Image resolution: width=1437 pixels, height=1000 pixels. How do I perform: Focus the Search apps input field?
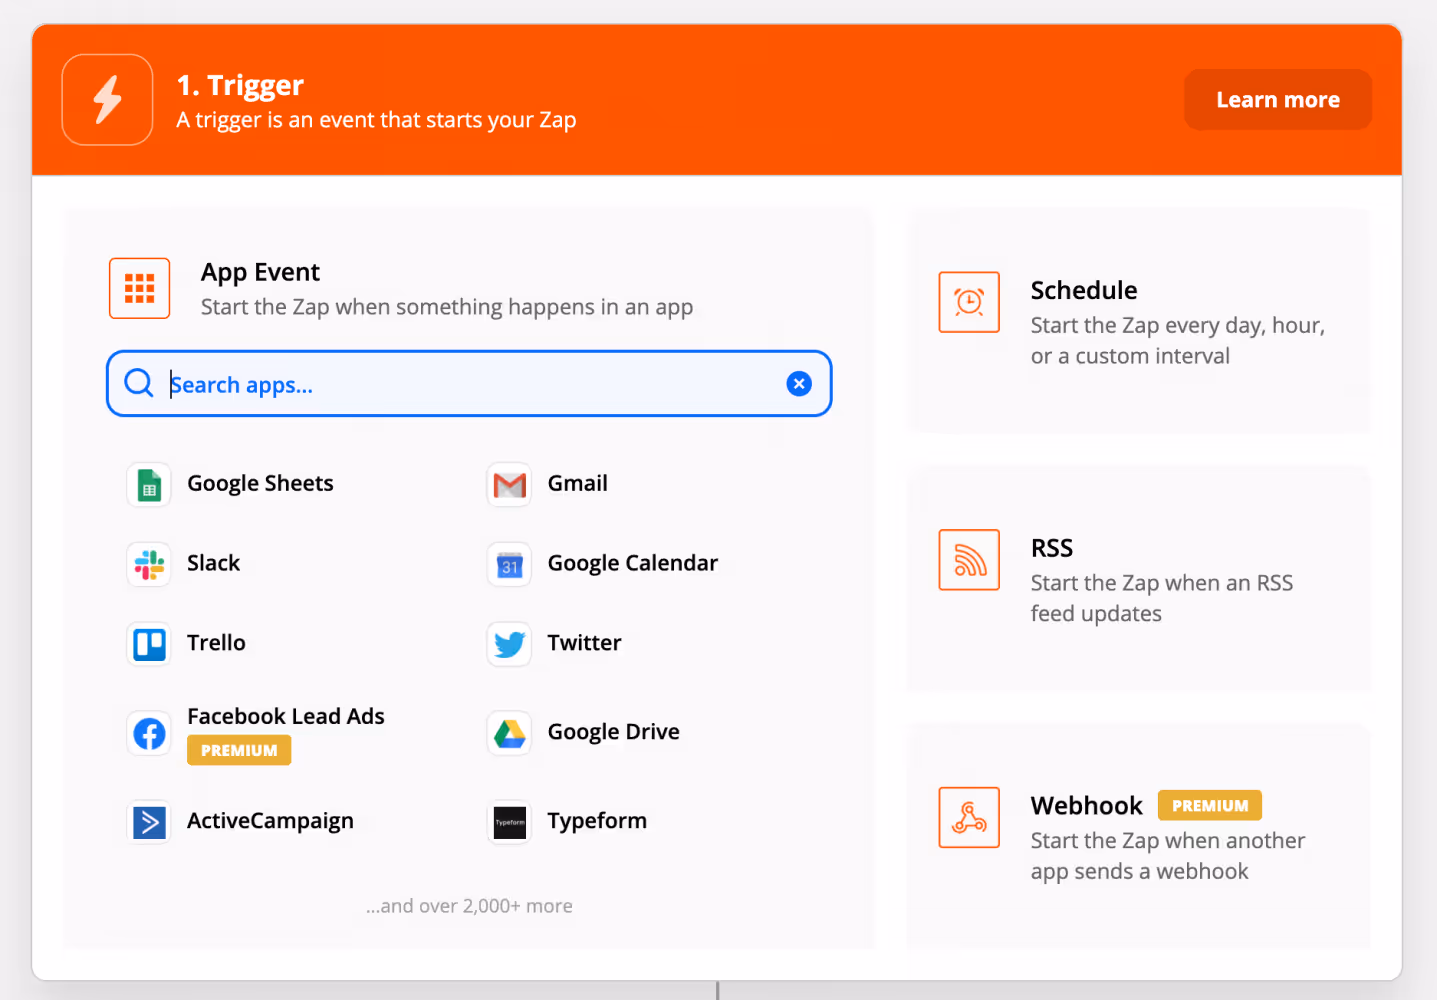469,384
